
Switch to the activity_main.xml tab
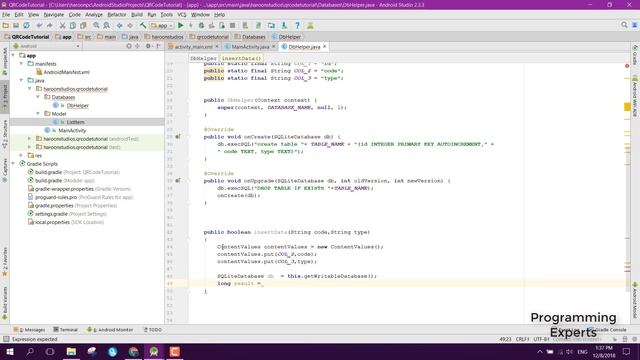tap(193, 47)
